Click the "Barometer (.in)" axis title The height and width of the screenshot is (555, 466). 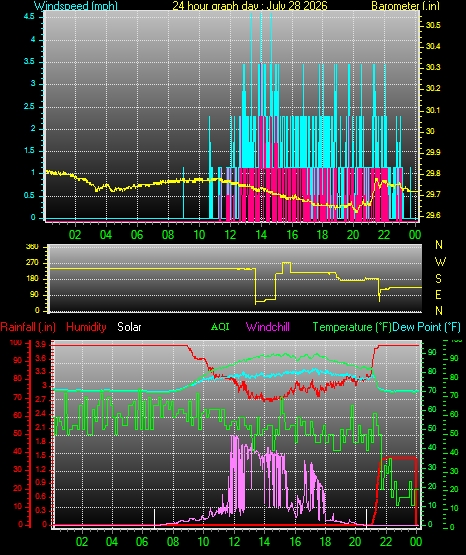(x=405, y=6)
